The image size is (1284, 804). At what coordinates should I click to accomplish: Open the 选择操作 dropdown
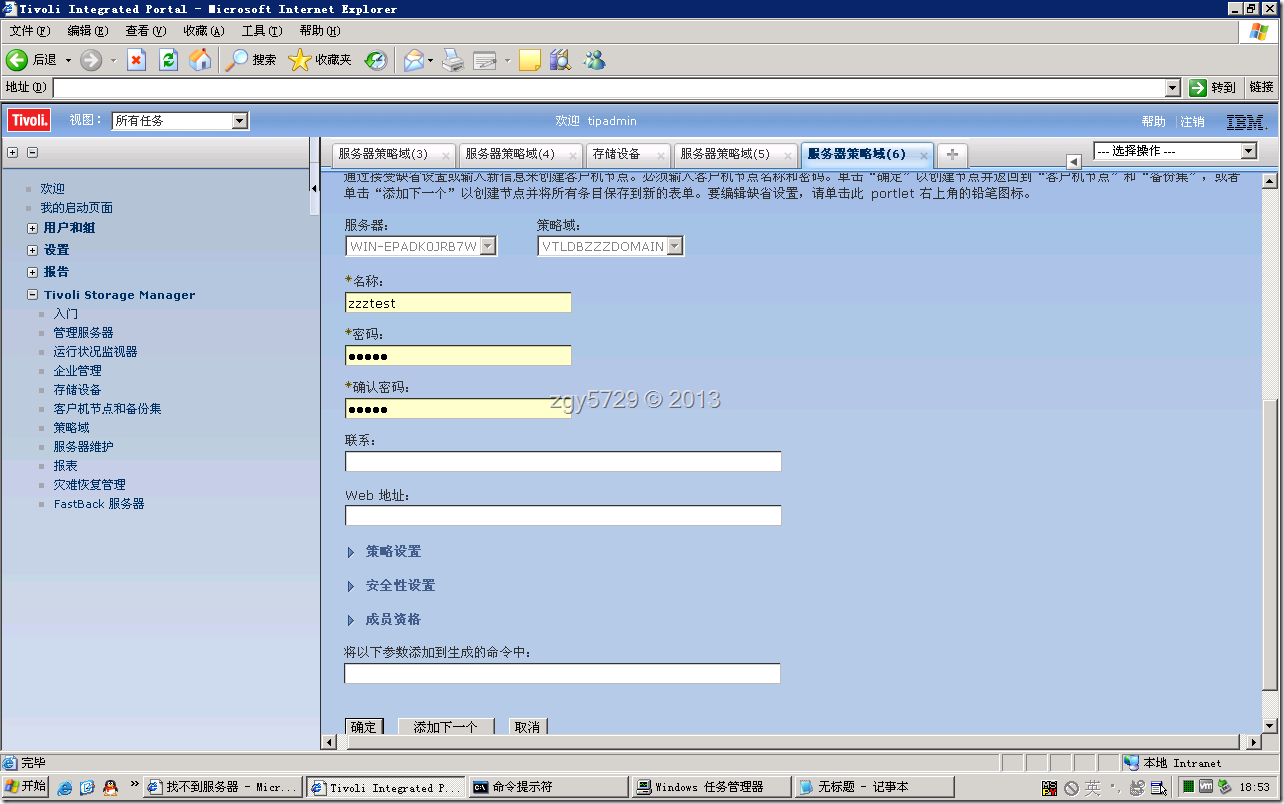point(1248,151)
